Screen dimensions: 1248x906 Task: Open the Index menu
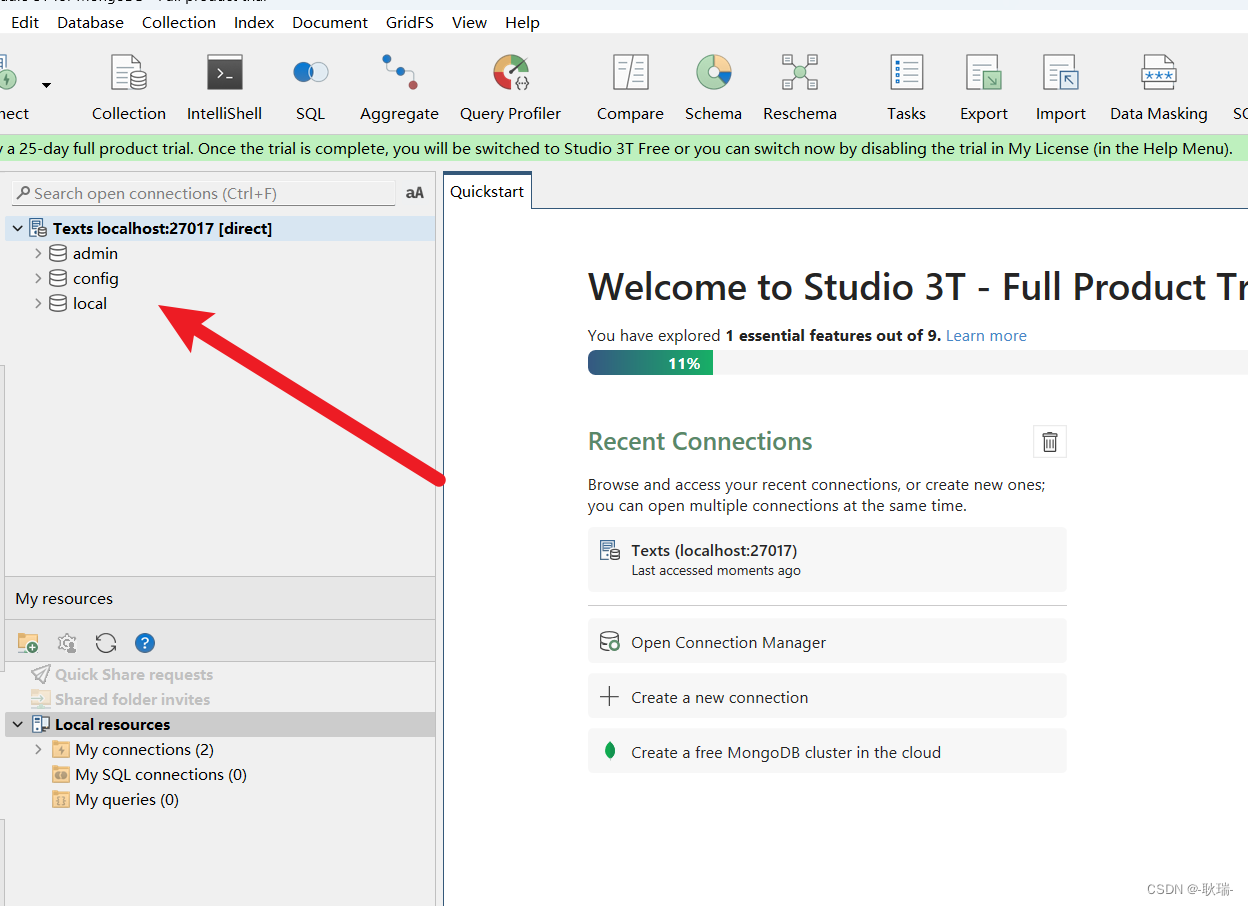[254, 22]
